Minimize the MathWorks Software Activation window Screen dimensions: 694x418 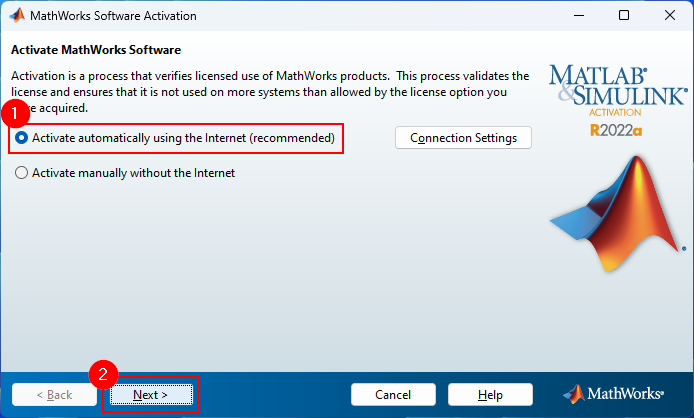pyautogui.click(x=579, y=15)
